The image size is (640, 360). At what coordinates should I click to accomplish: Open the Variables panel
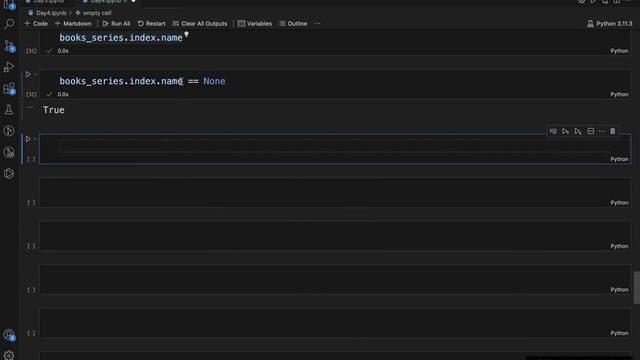(x=255, y=24)
